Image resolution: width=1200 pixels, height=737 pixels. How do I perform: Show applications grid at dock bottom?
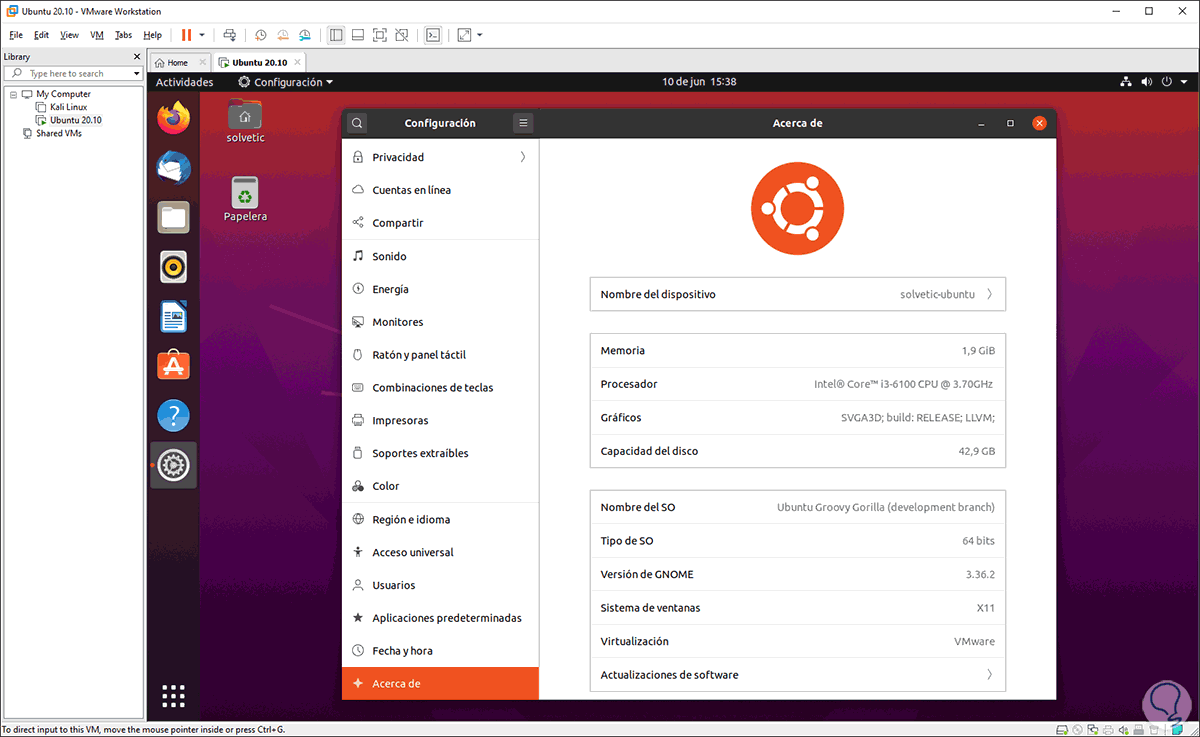click(174, 696)
